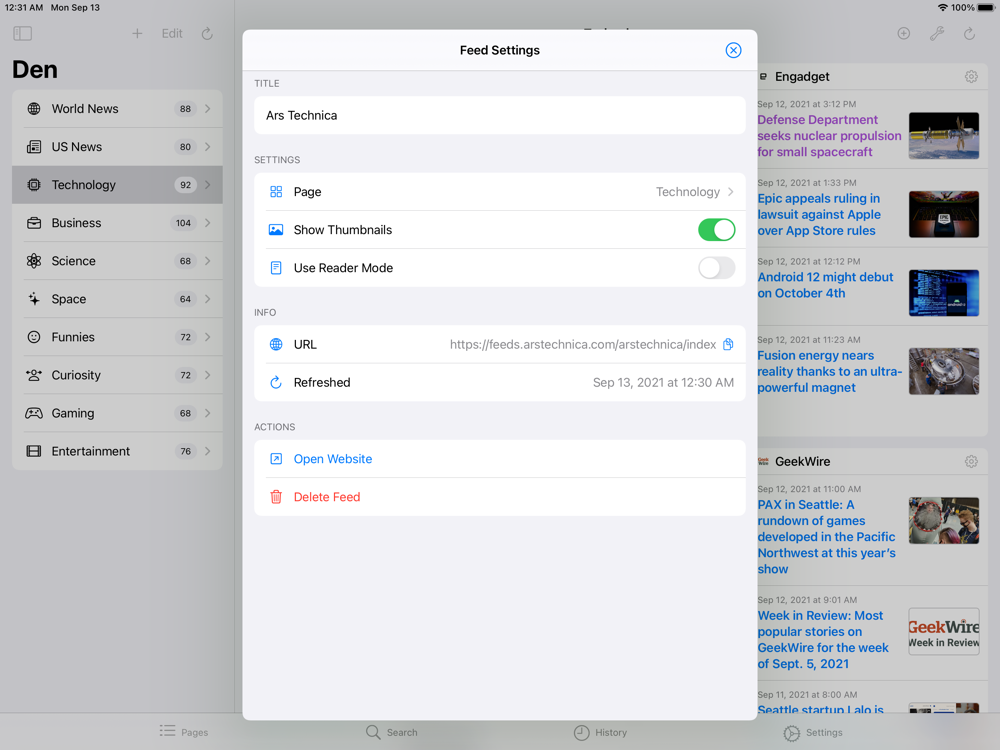1000x750 pixels.
Task: Expand World News page chevron
Action: tap(208, 109)
